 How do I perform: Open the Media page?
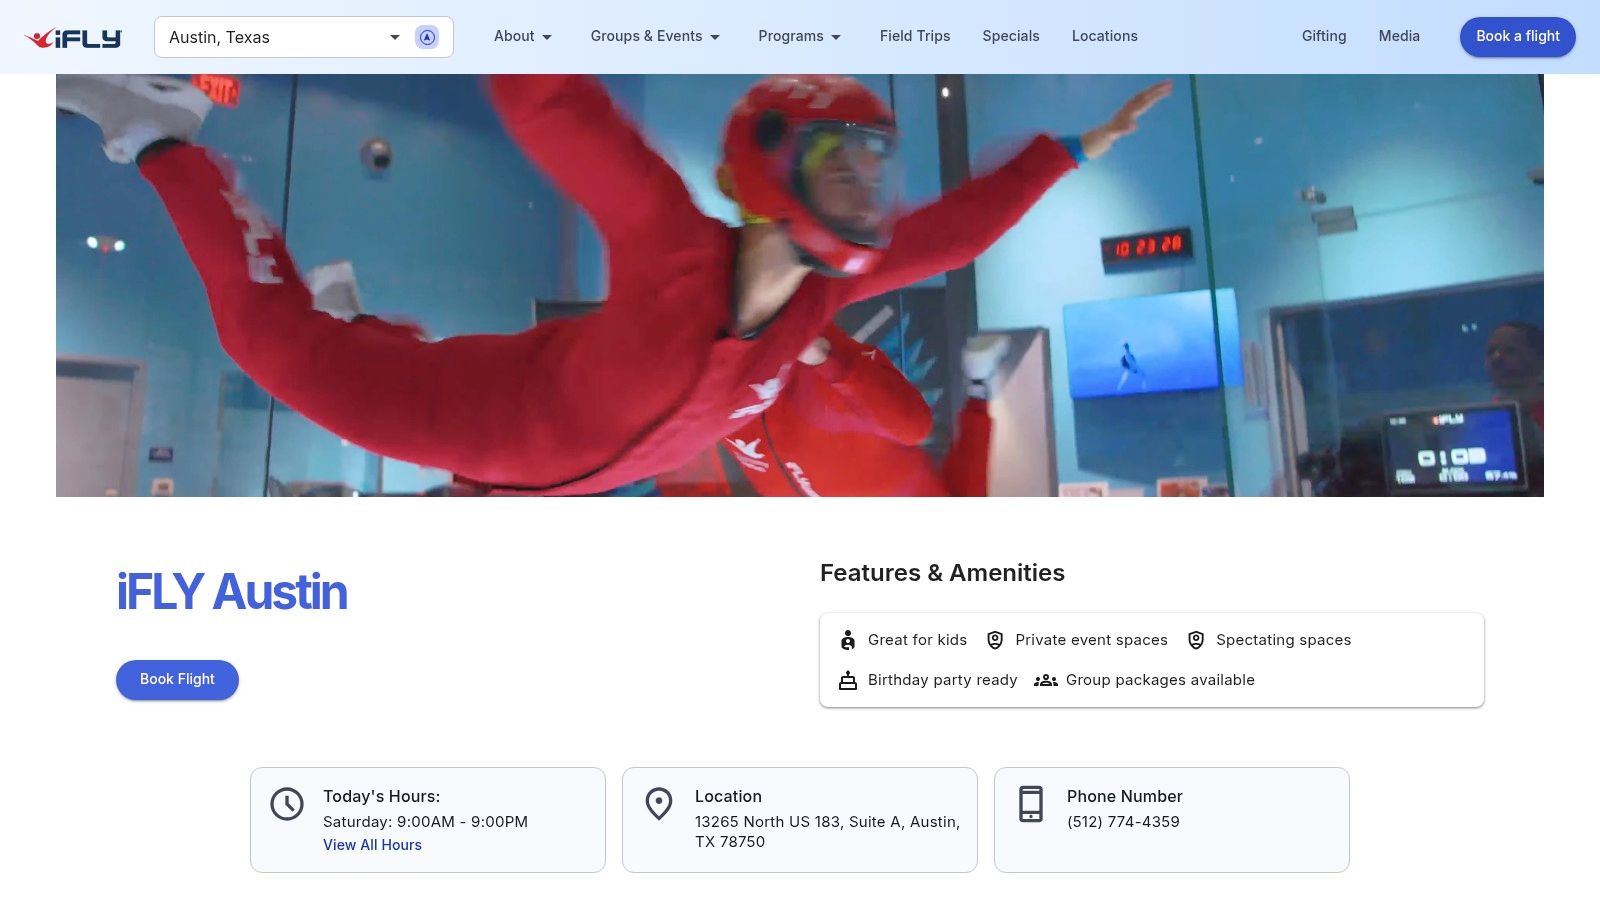1399,36
